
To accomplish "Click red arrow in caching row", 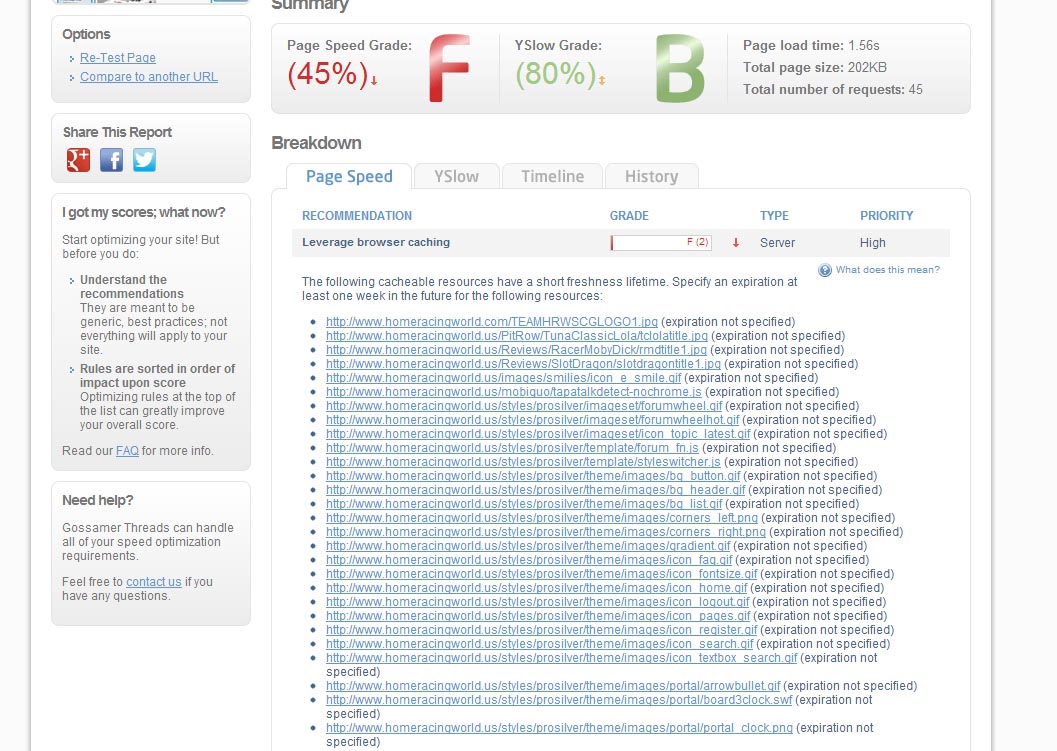I will coord(736,243).
